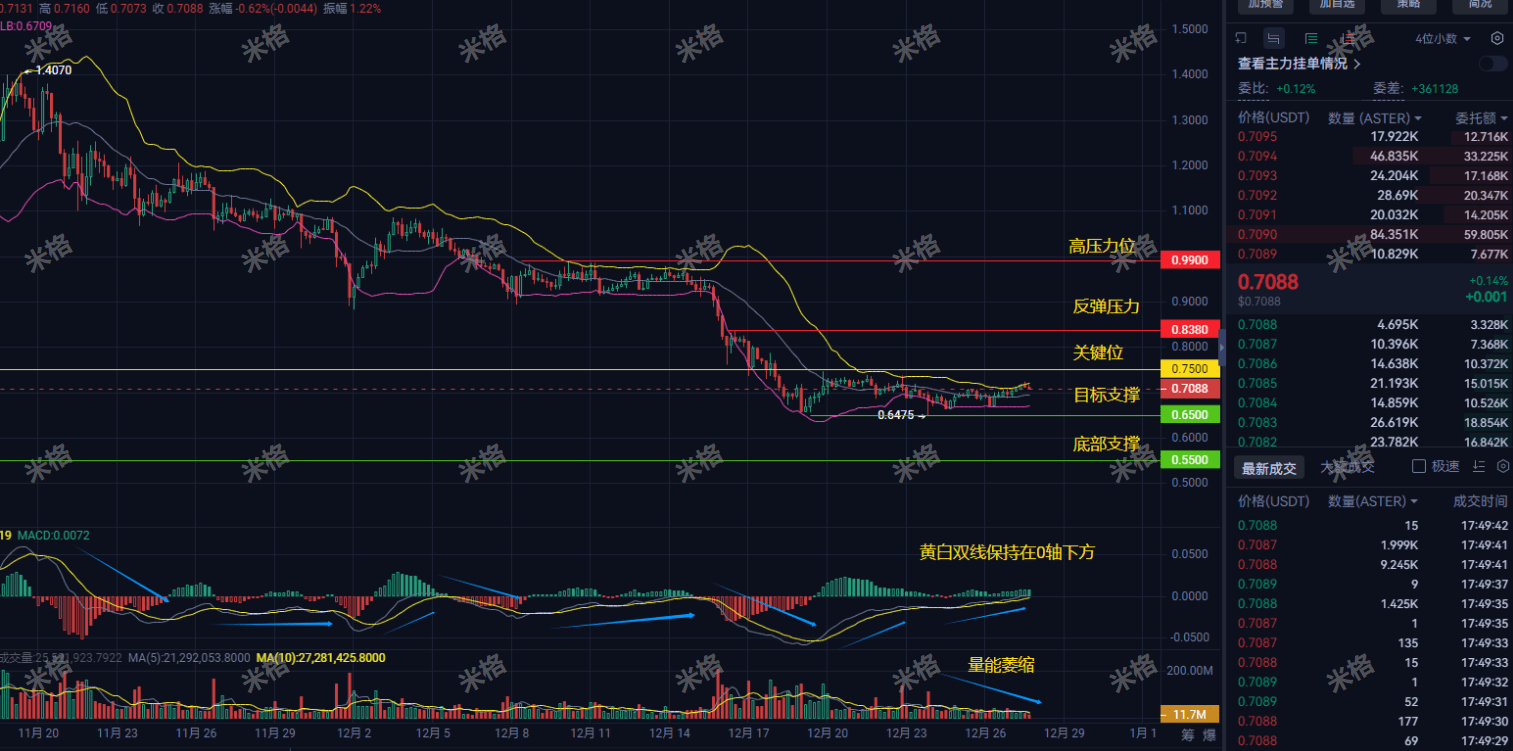Click bid price 0.7084 in order book
Viewport: 1513px width, 751px height.
[x=1256, y=402]
